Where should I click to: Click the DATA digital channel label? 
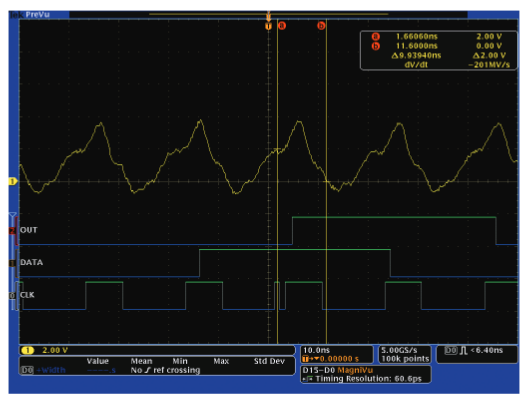click(31, 262)
